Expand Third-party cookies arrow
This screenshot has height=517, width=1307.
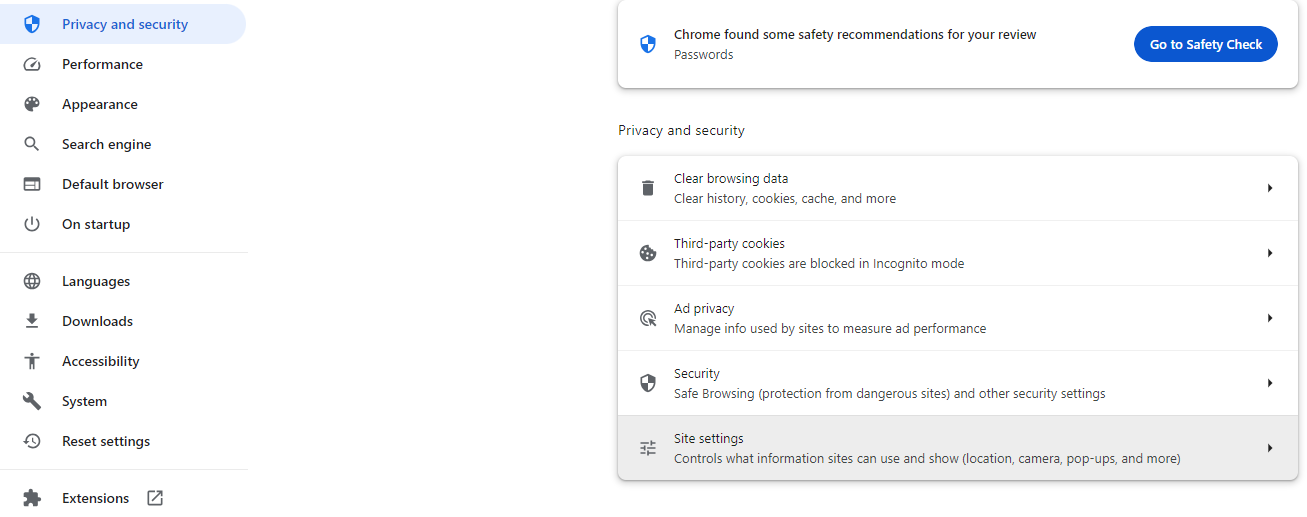pos(1269,253)
